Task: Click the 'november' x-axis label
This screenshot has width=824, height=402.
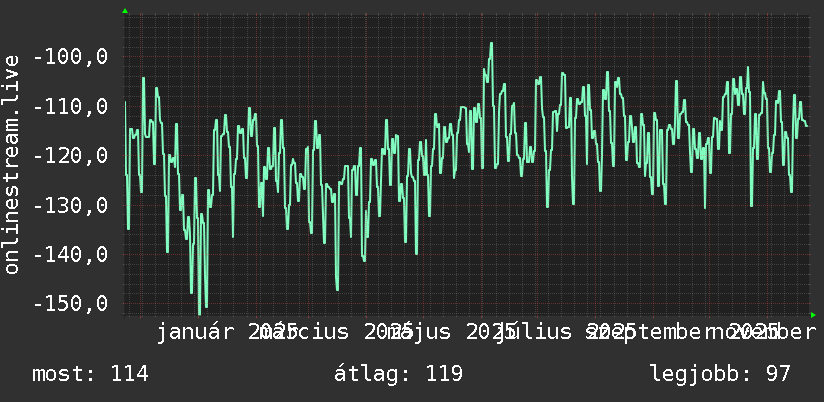Action: tap(762, 332)
